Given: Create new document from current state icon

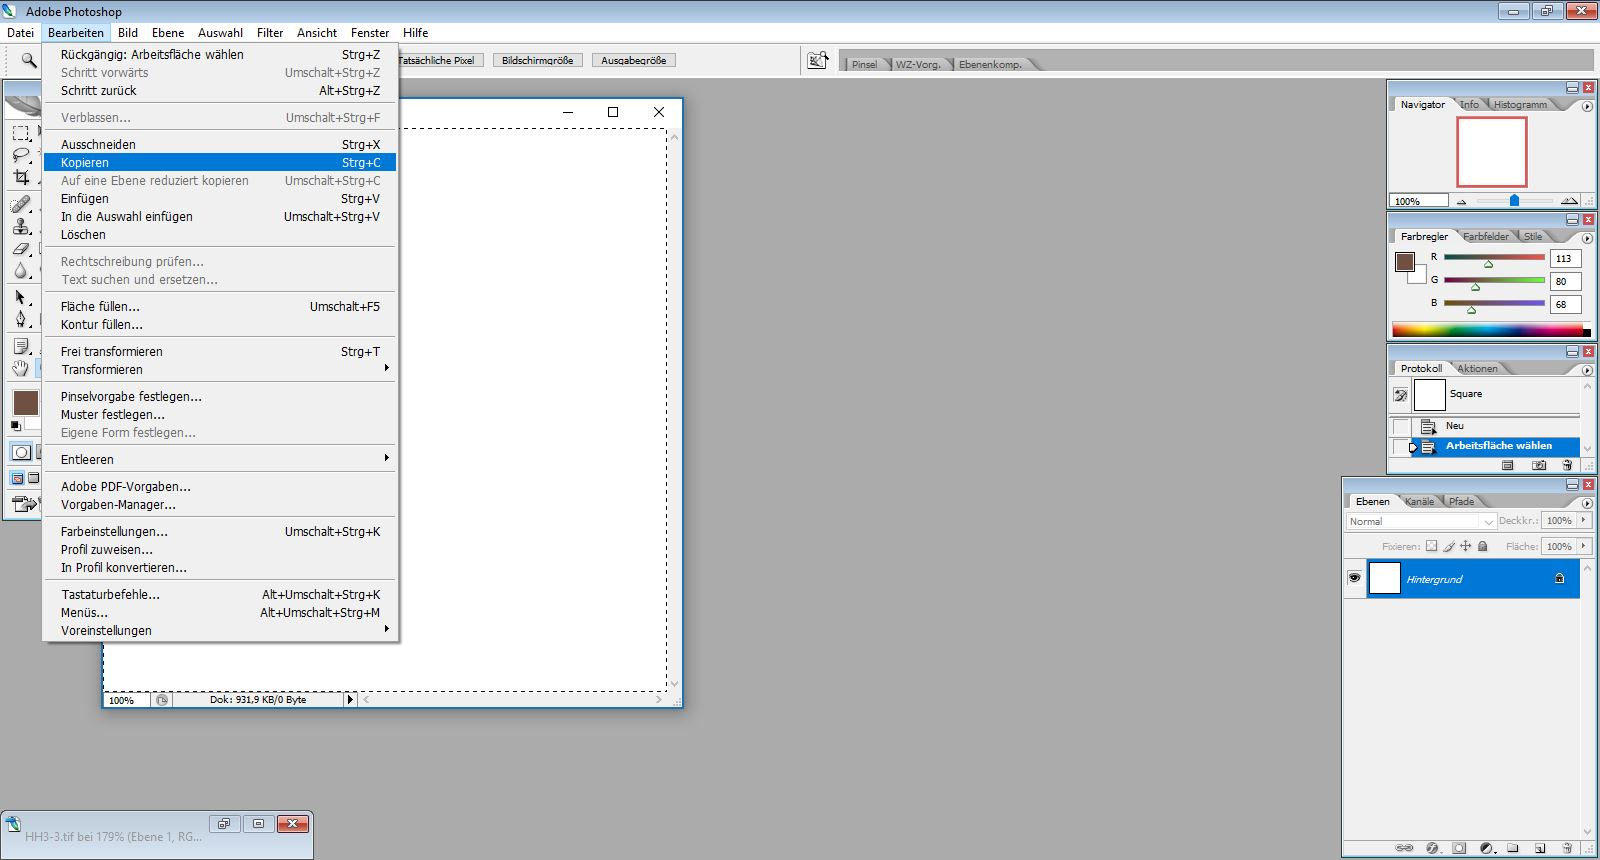Looking at the screenshot, I should [x=1508, y=465].
